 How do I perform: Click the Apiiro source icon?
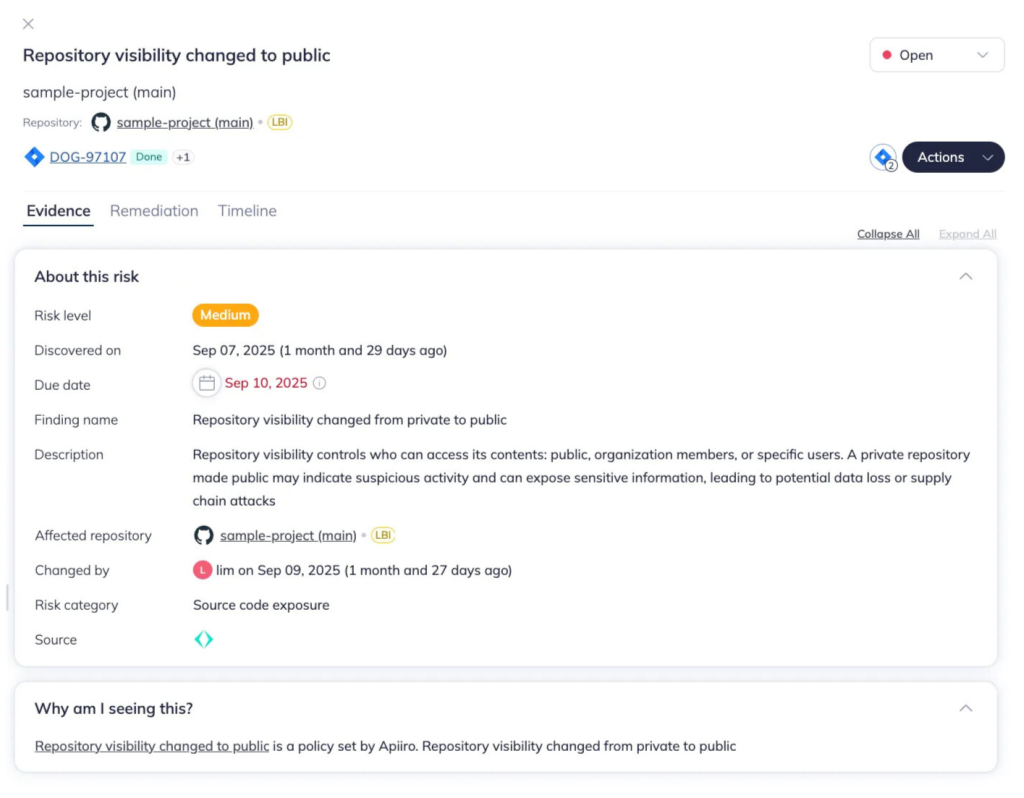pos(204,639)
